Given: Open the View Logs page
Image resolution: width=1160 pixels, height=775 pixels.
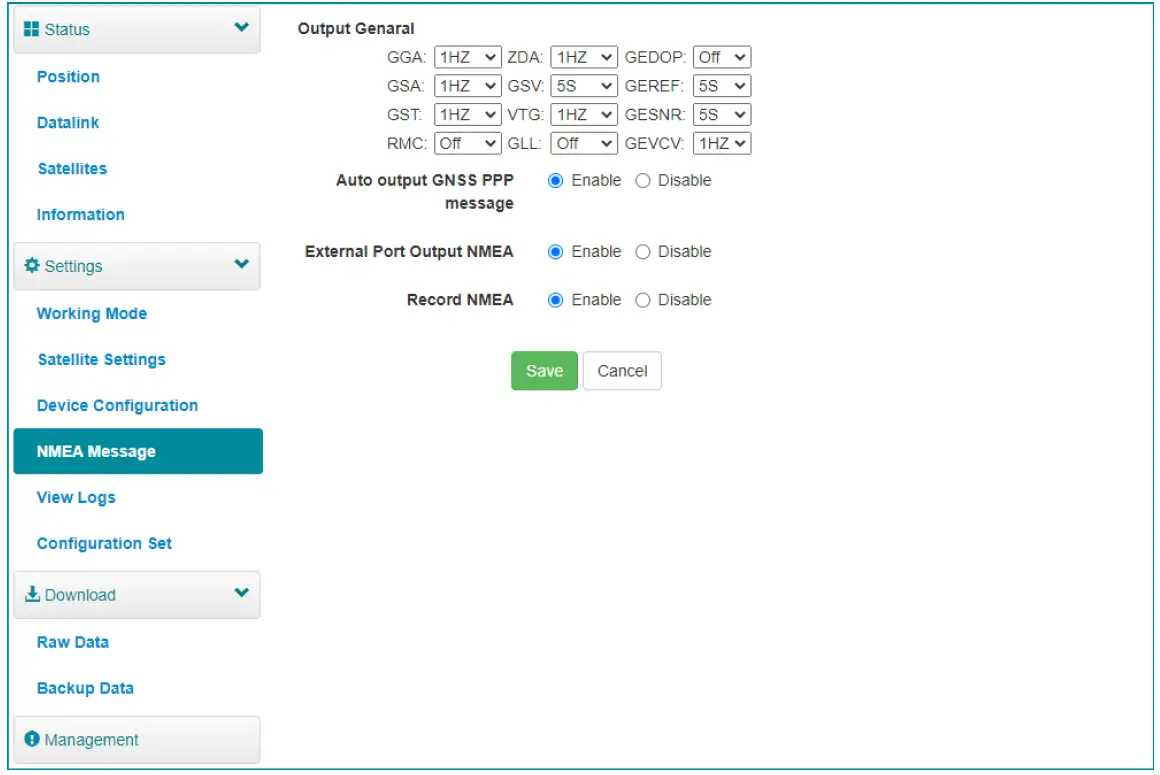Looking at the screenshot, I should [x=75, y=497].
